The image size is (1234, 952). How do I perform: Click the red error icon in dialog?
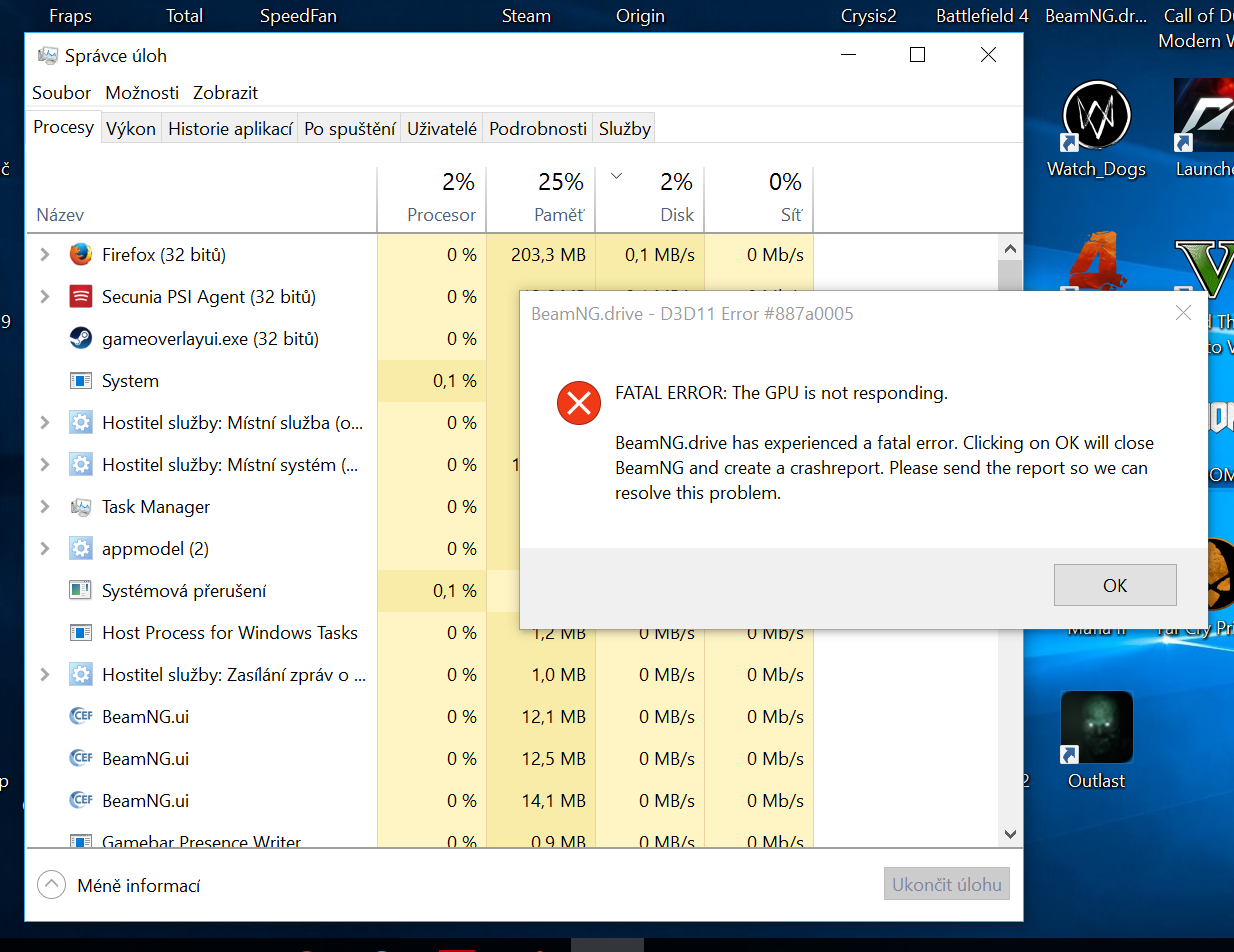(578, 403)
